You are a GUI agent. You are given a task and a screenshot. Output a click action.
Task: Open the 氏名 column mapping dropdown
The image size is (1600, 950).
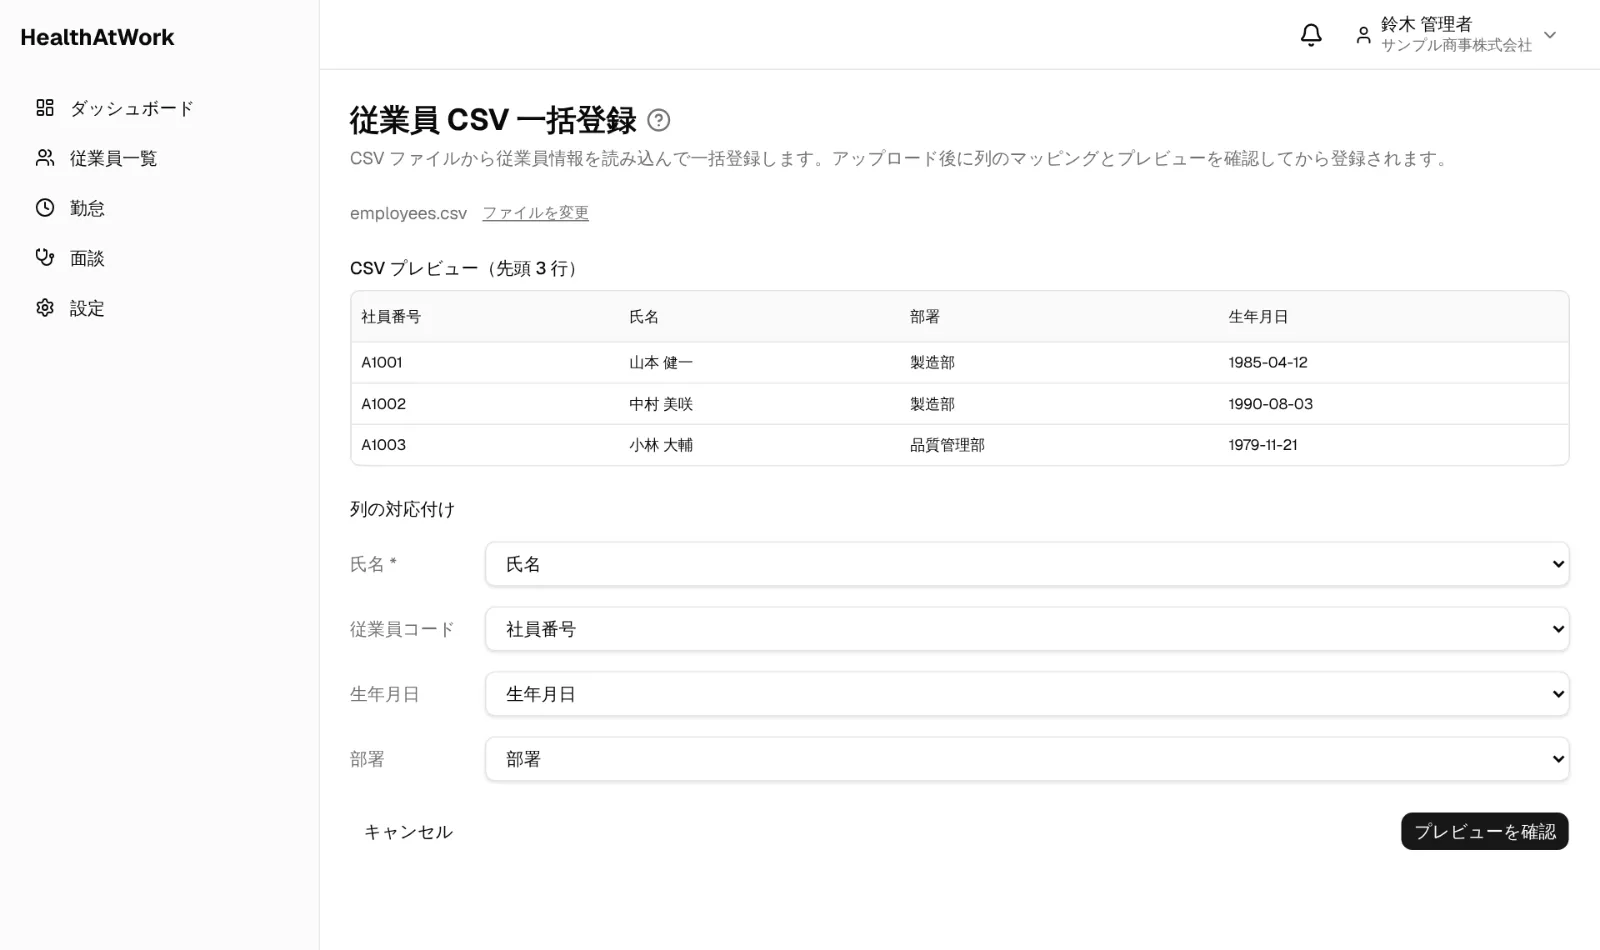(x=1027, y=564)
